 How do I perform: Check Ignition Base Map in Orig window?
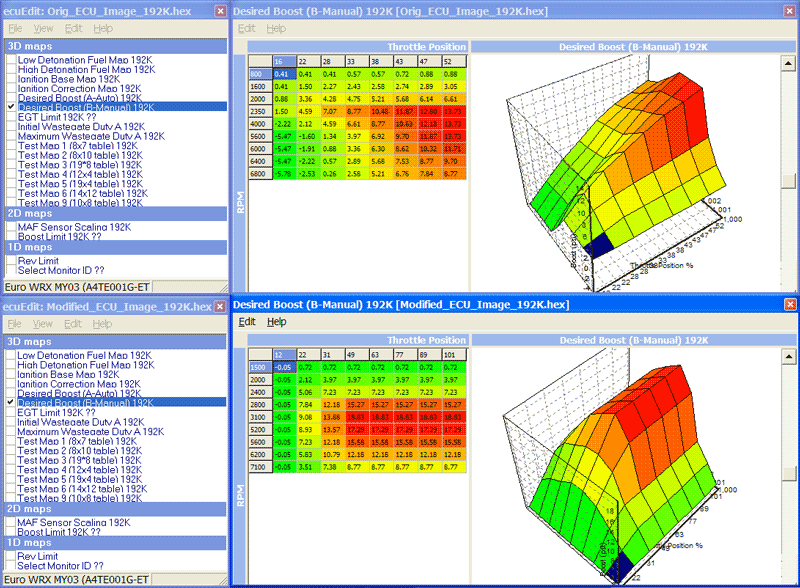11,79
